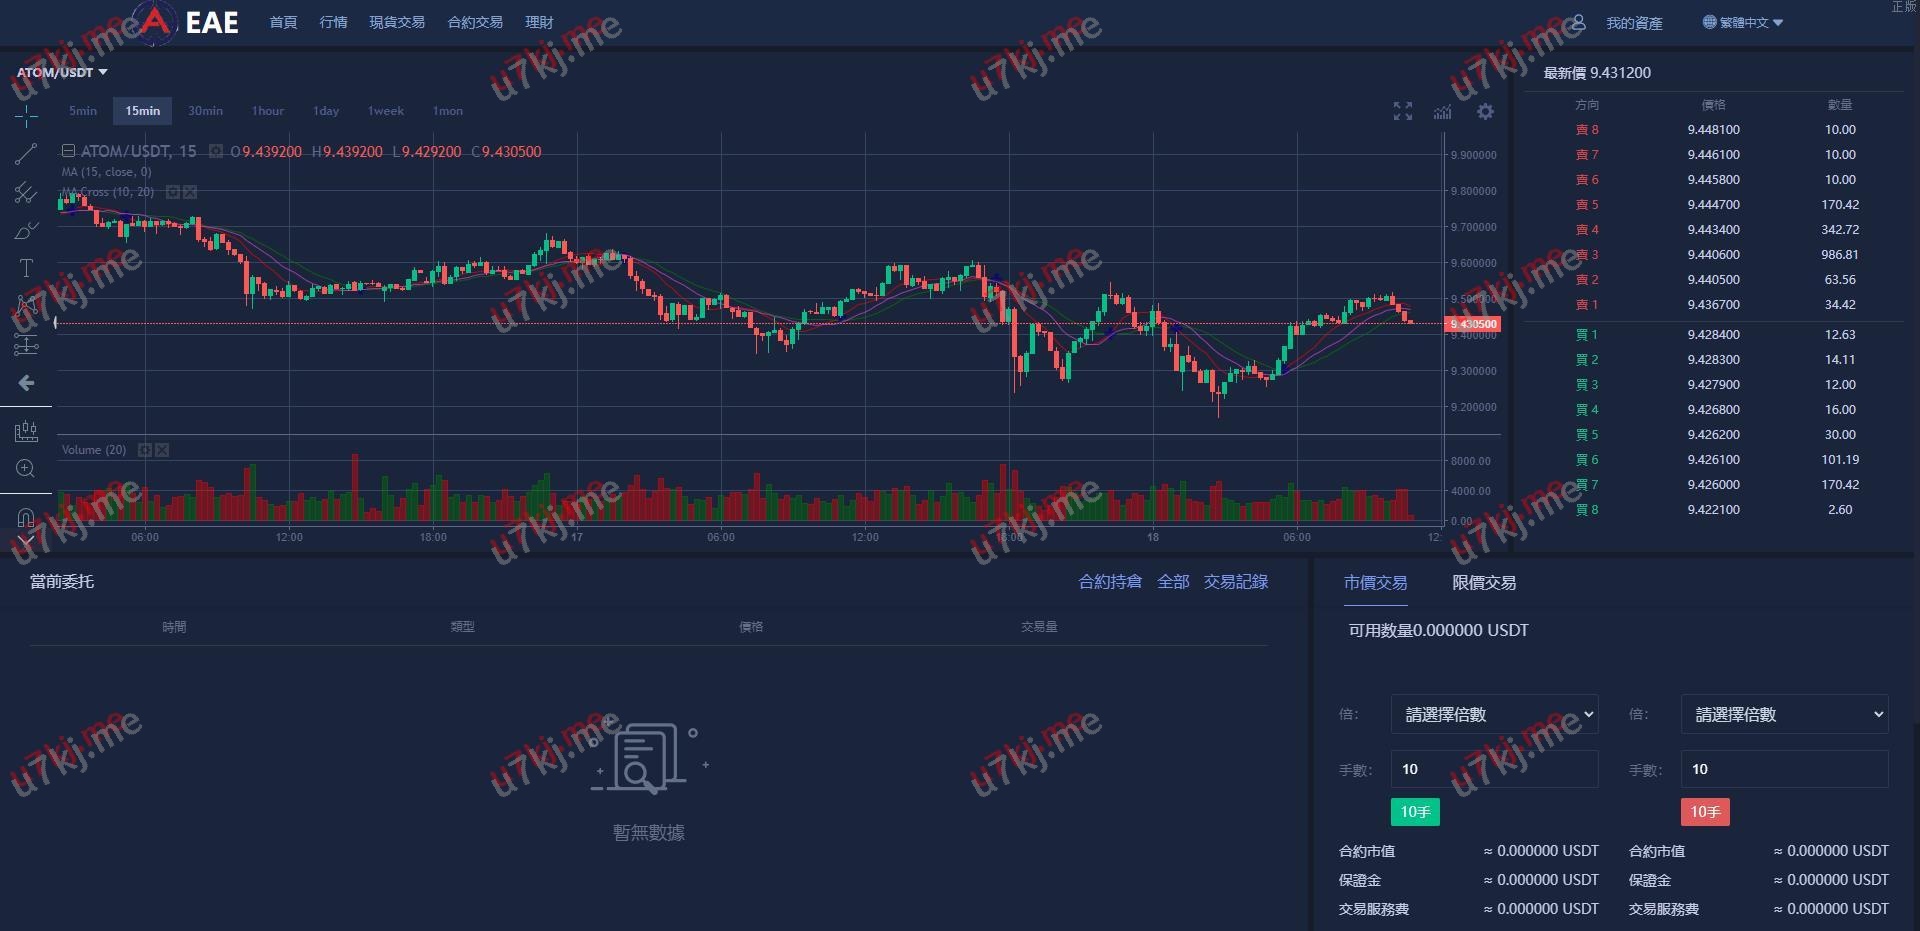Select the trend line drawing tool
Viewport: 1920px width, 931px height.
26,154
